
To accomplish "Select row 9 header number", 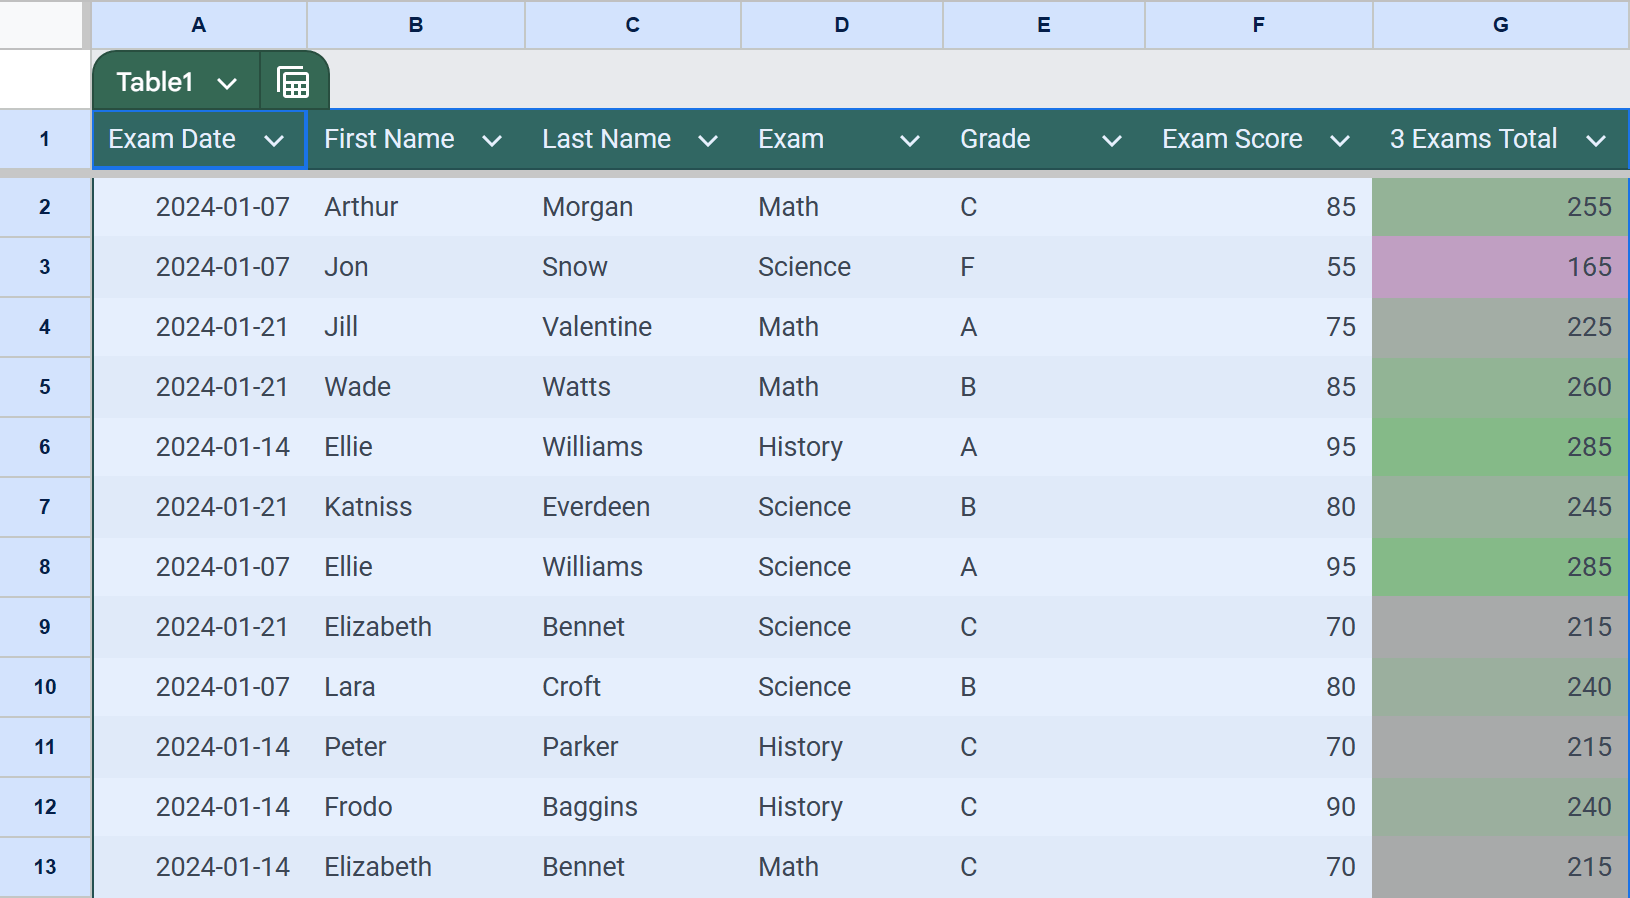I will click(x=45, y=627).
